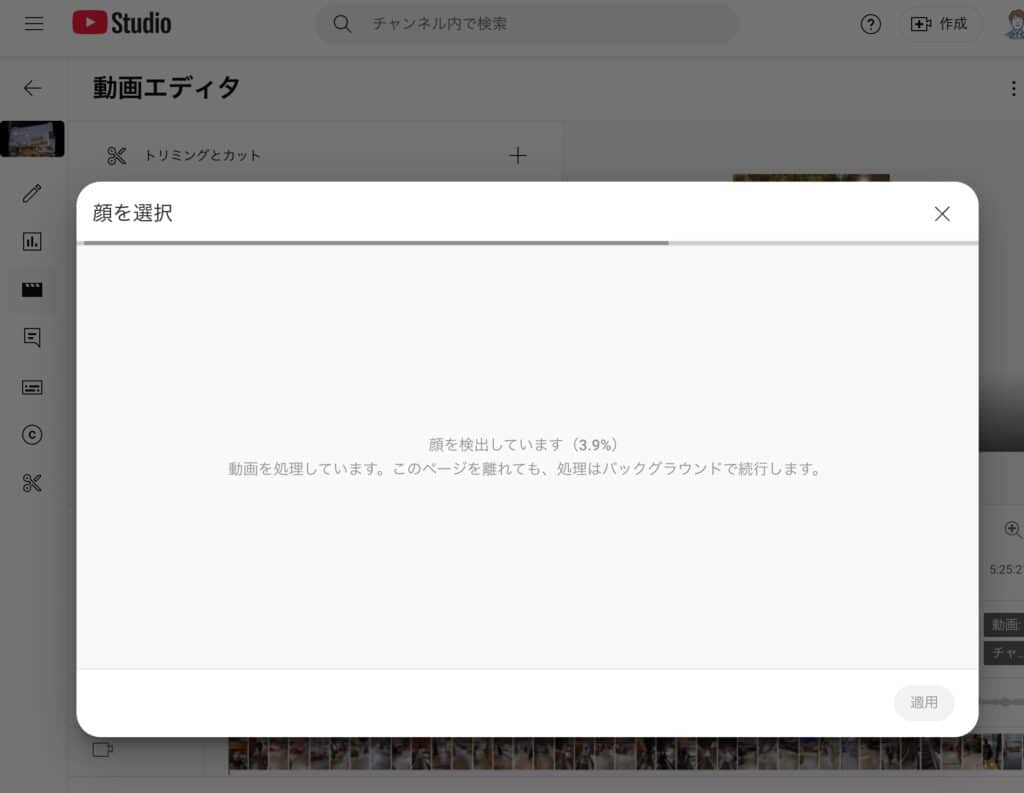Viewport: 1024px width, 793px height.
Task: Open video details pencil icon
Action: click(32, 193)
